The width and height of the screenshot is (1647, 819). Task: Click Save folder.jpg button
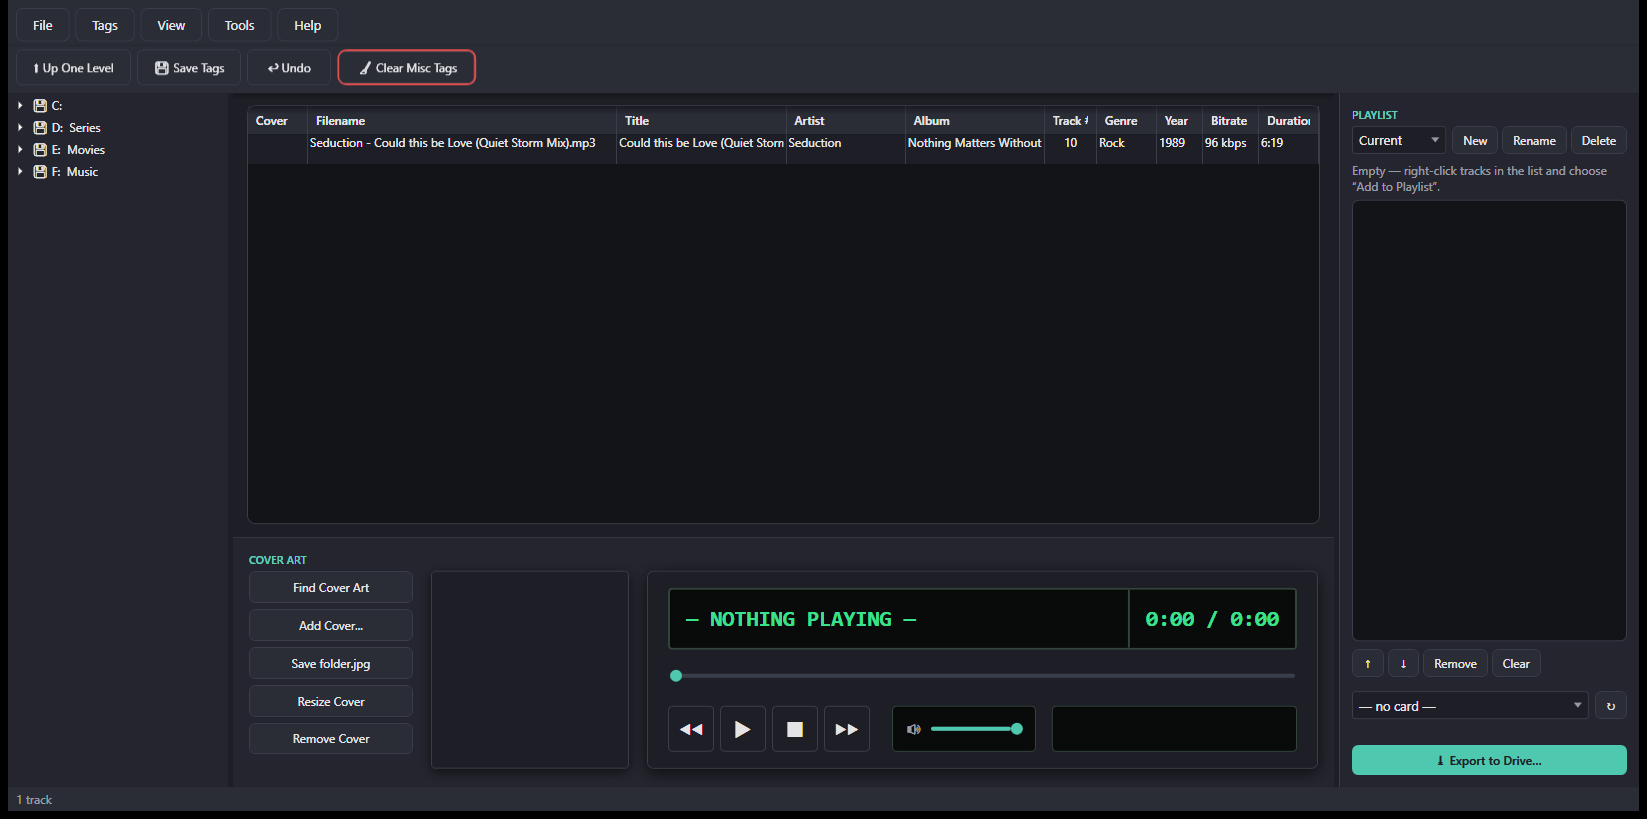[331, 664]
